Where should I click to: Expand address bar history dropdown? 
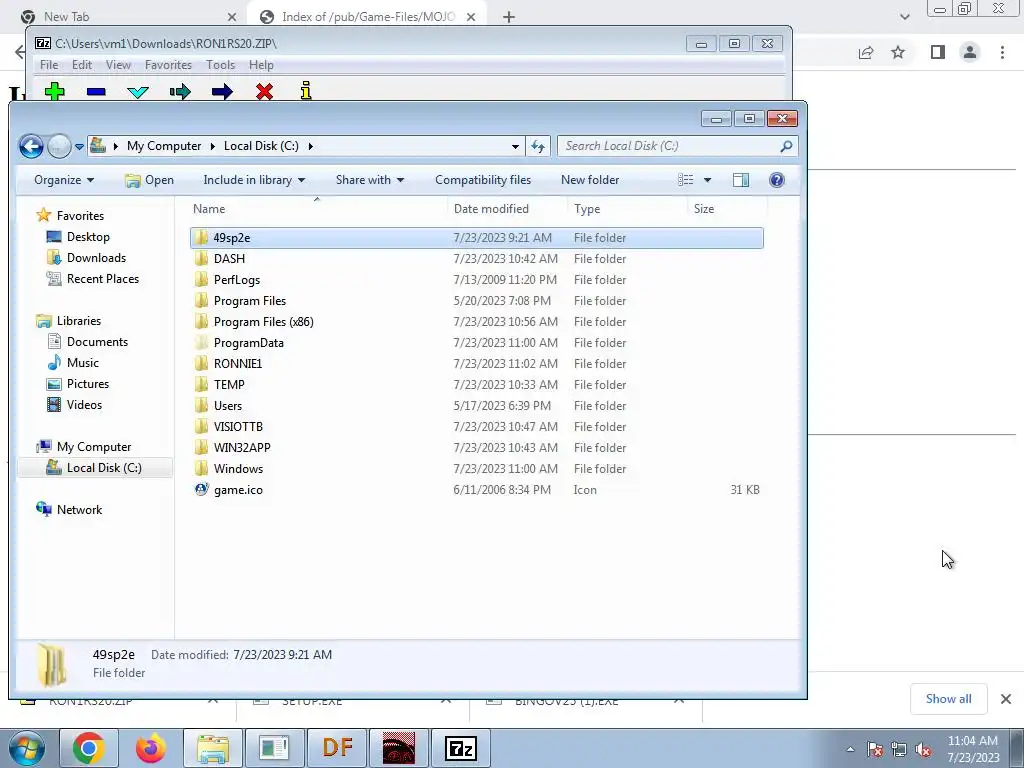click(x=515, y=146)
